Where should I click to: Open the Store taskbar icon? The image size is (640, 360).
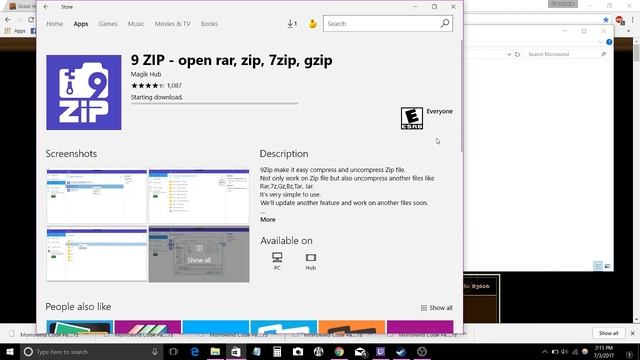click(x=236, y=352)
